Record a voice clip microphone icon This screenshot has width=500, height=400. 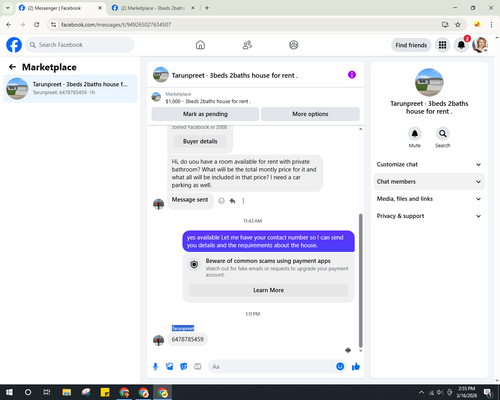tap(155, 367)
